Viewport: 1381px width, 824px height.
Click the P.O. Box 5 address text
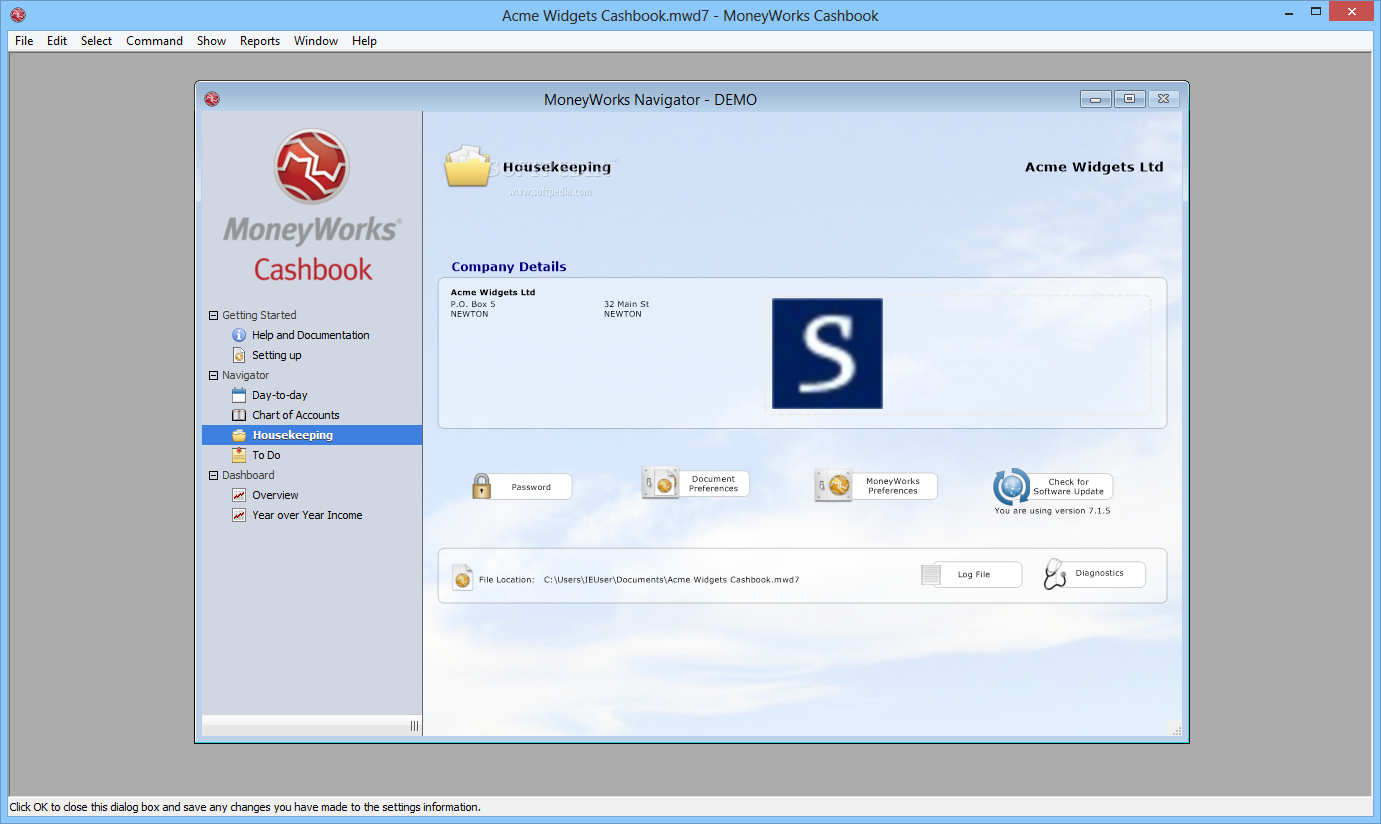[473, 304]
